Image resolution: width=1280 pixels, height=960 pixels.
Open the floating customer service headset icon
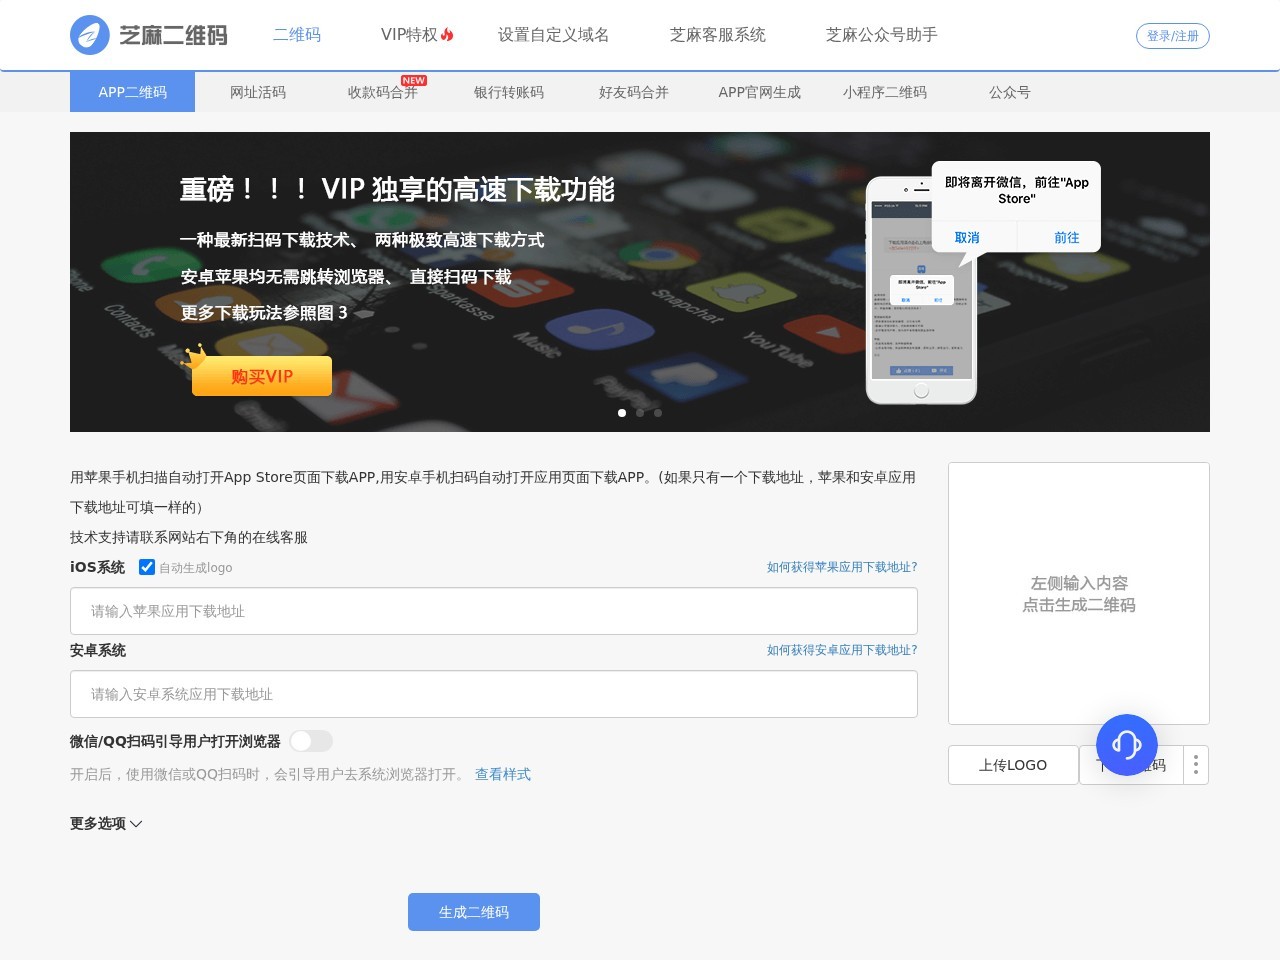[x=1126, y=745]
